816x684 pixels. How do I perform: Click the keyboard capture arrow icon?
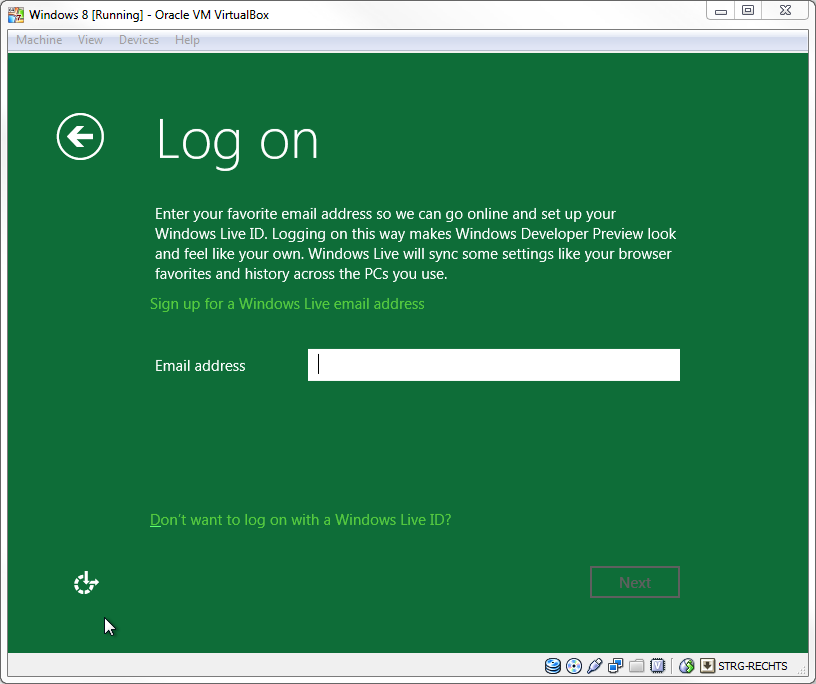point(707,666)
